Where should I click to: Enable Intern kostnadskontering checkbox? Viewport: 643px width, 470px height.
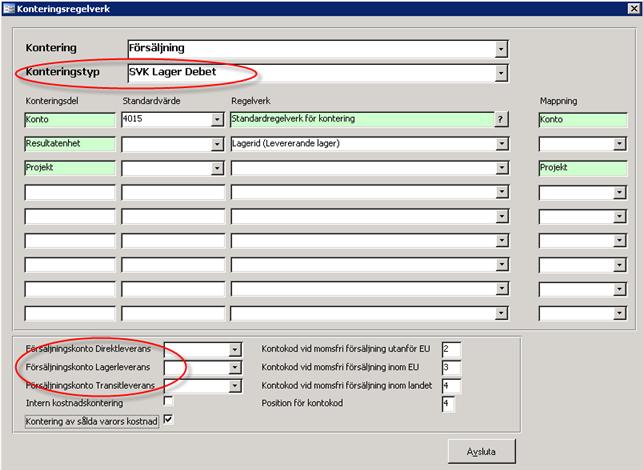(x=168, y=402)
